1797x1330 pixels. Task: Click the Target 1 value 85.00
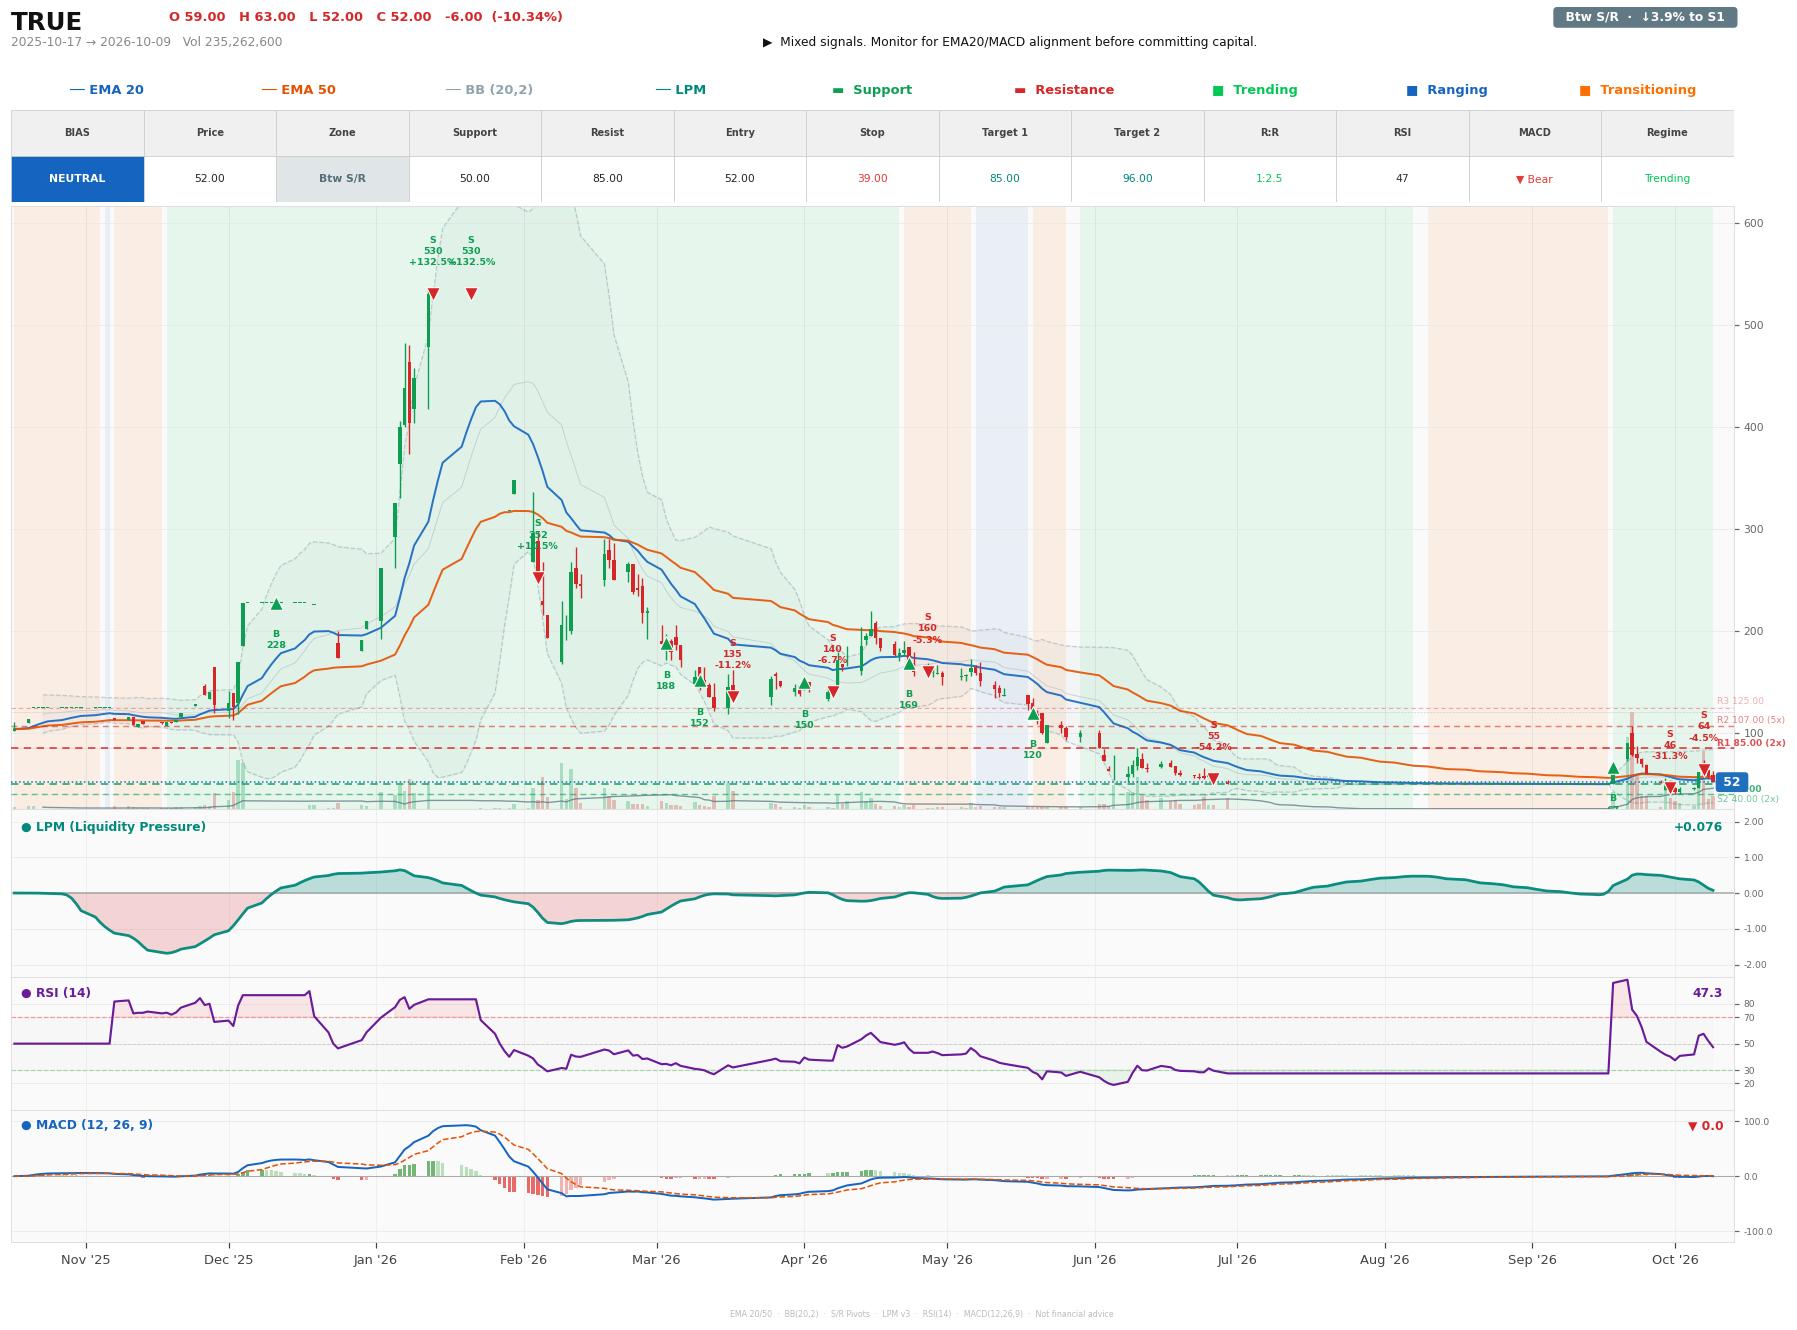point(1004,179)
